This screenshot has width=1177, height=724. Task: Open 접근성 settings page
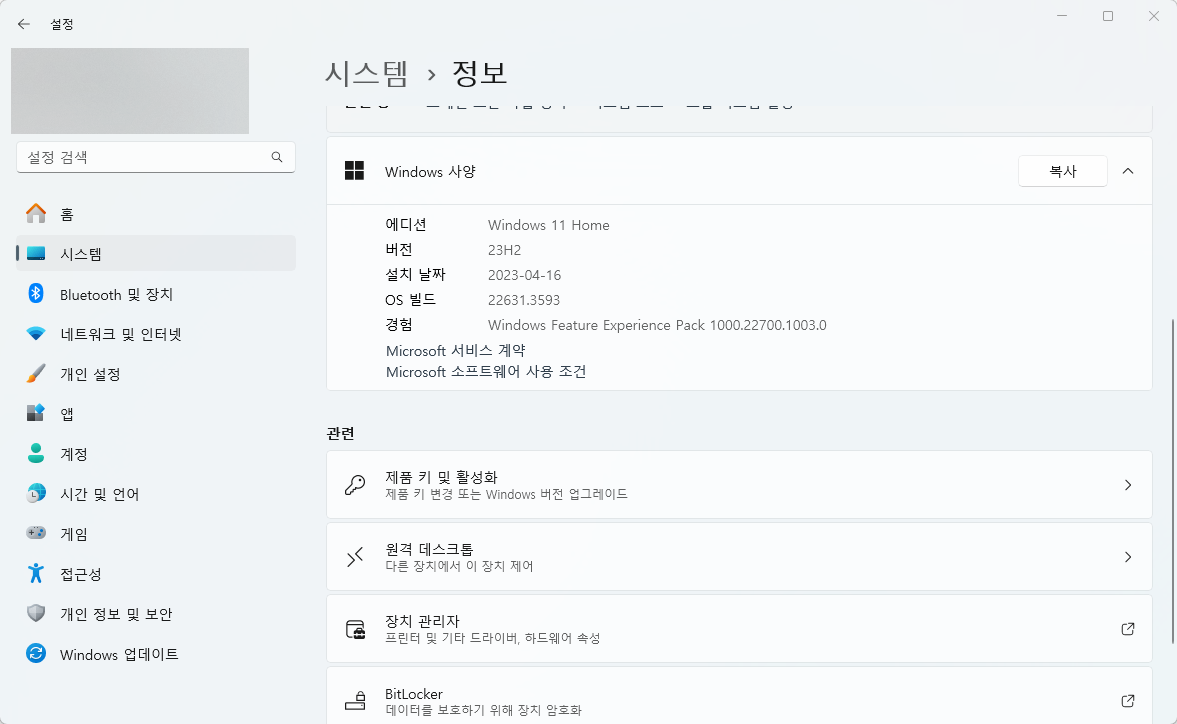pyautogui.click(x=156, y=574)
